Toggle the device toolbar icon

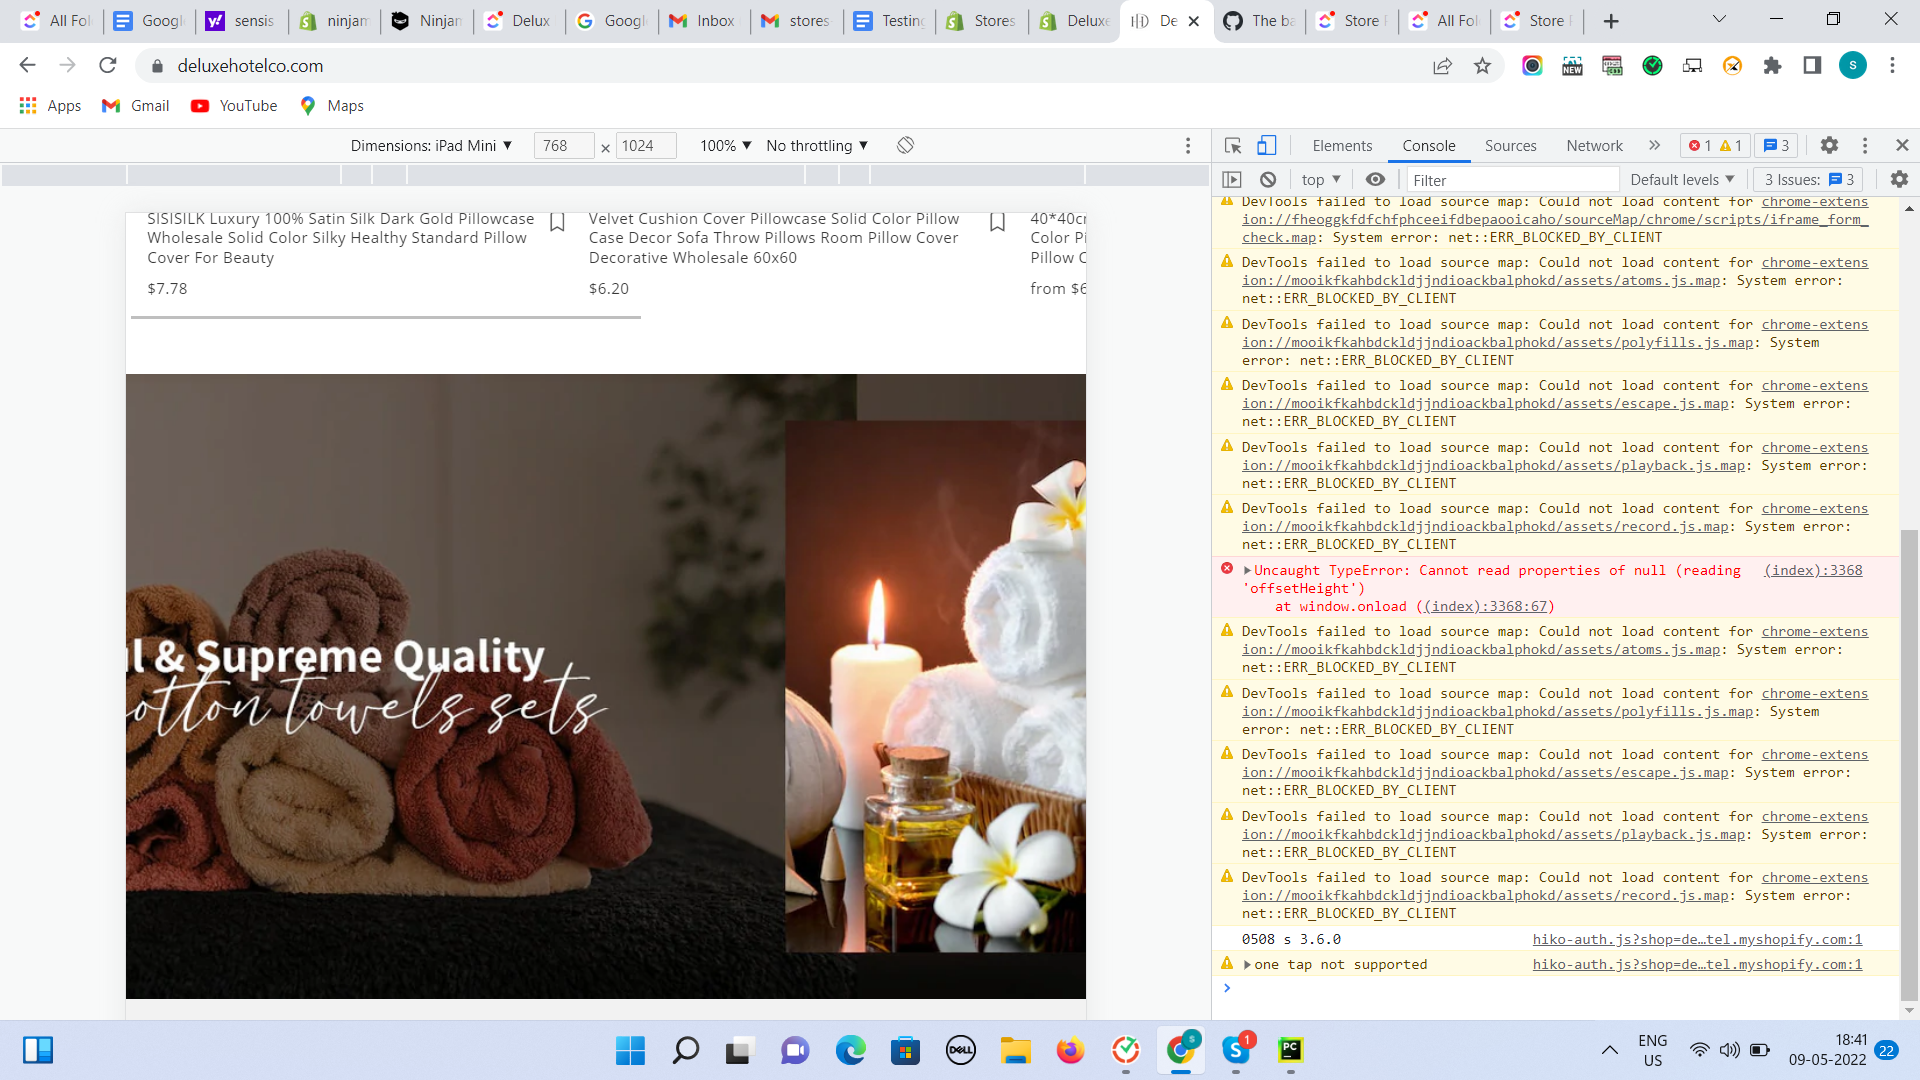point(1266,146)
